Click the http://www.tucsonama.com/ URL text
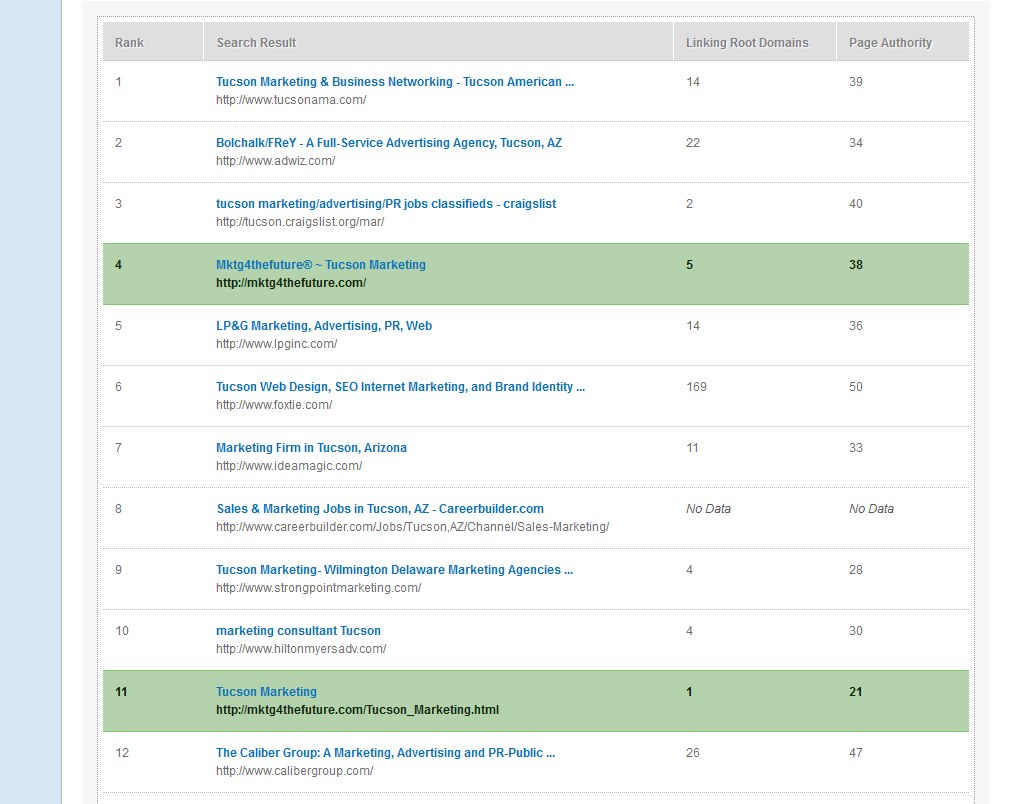This screenshot has height=804, width=1009. tap(291, 100)
